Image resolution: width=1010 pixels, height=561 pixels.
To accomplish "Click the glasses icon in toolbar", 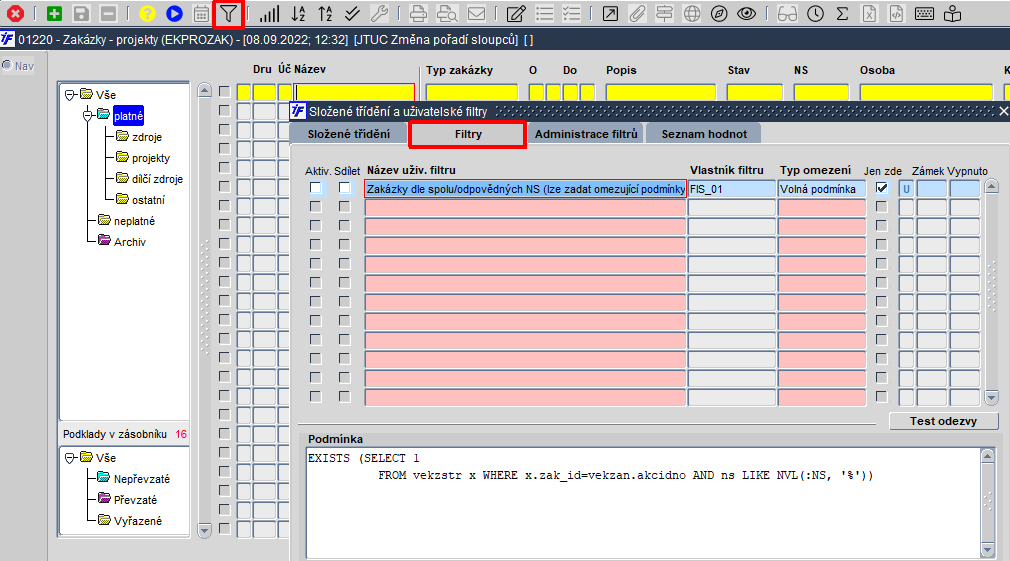I will coord(787,14).
